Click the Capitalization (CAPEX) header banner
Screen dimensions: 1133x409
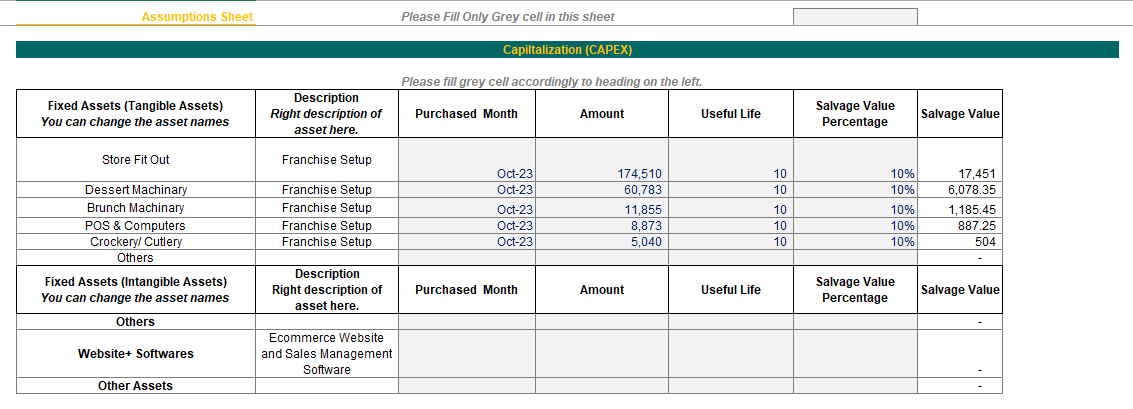pos(566,50)
